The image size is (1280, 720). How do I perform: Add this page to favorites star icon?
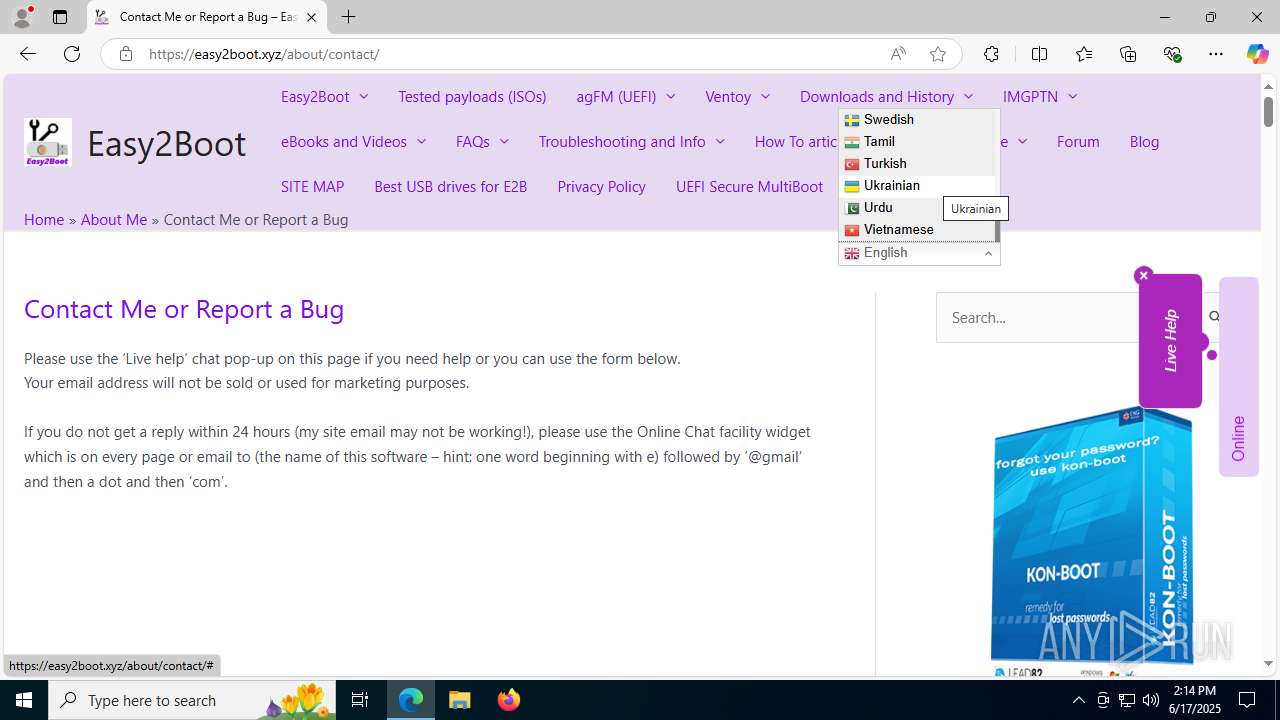(x=938, y=54)
